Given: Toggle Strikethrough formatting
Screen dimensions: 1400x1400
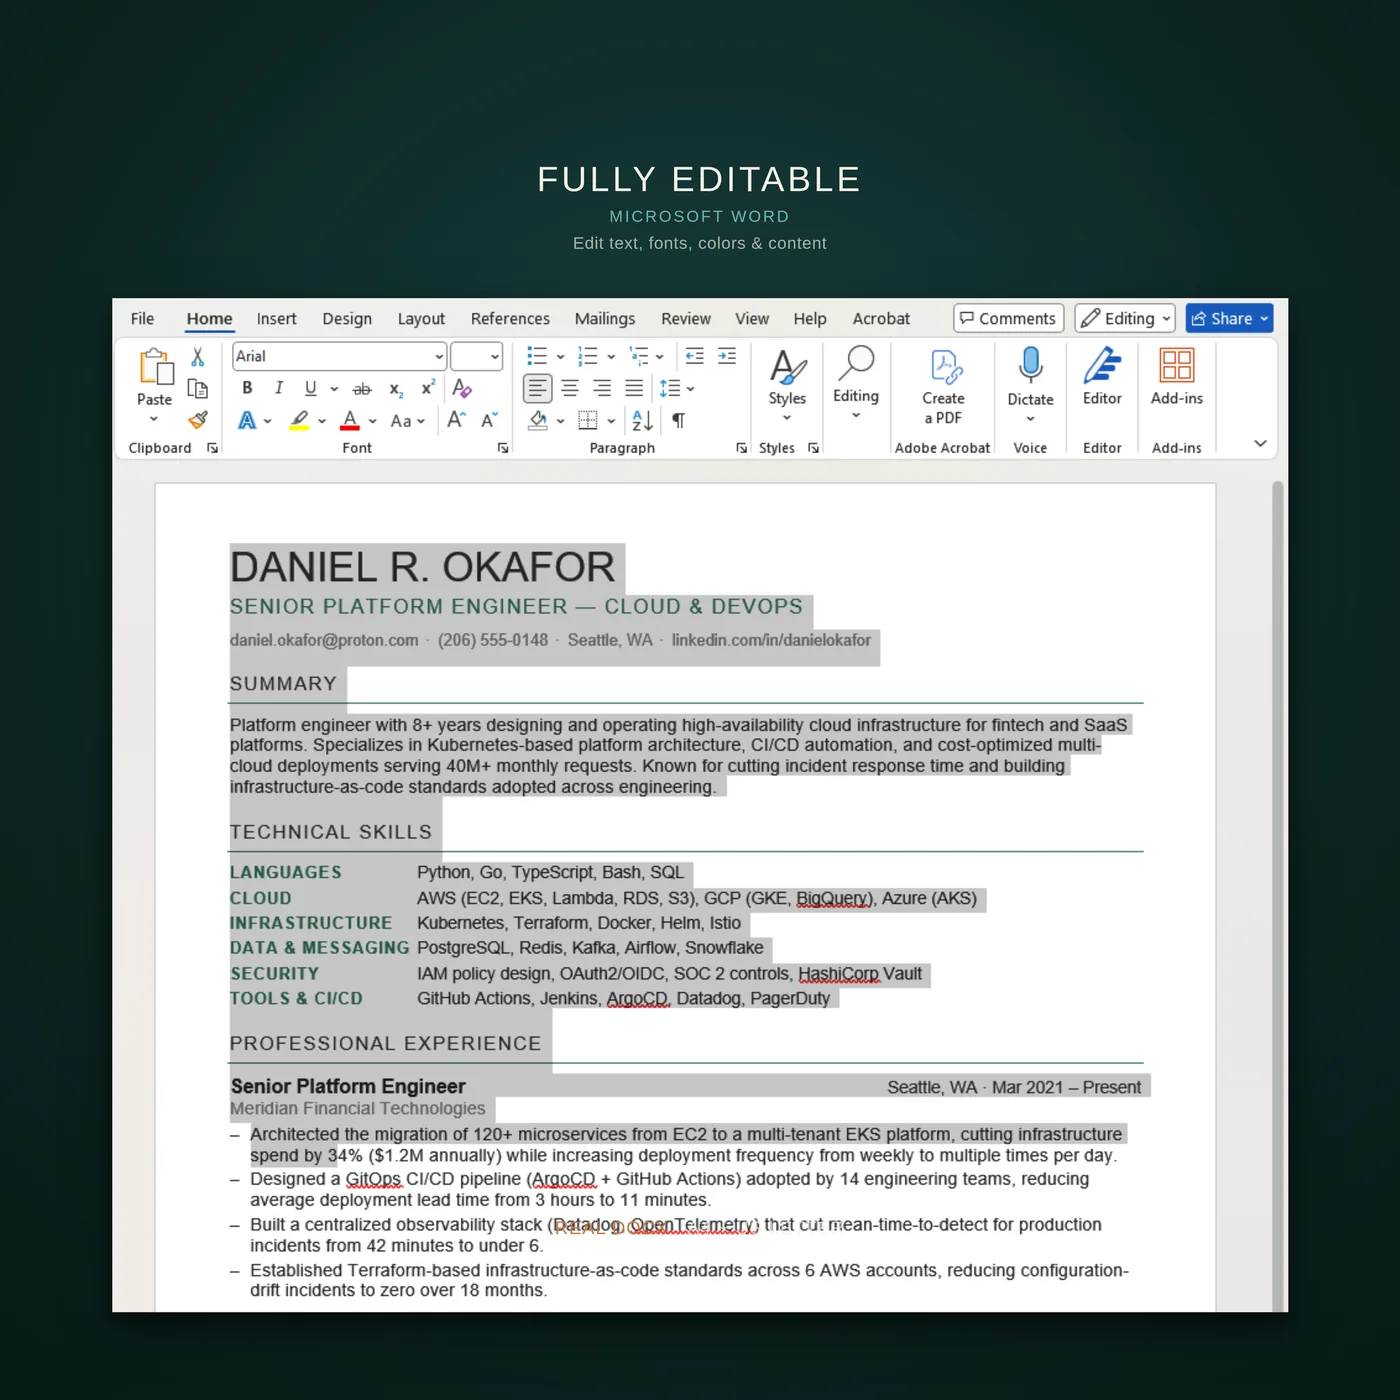Looking at the screenshot, I should point(362,389).
